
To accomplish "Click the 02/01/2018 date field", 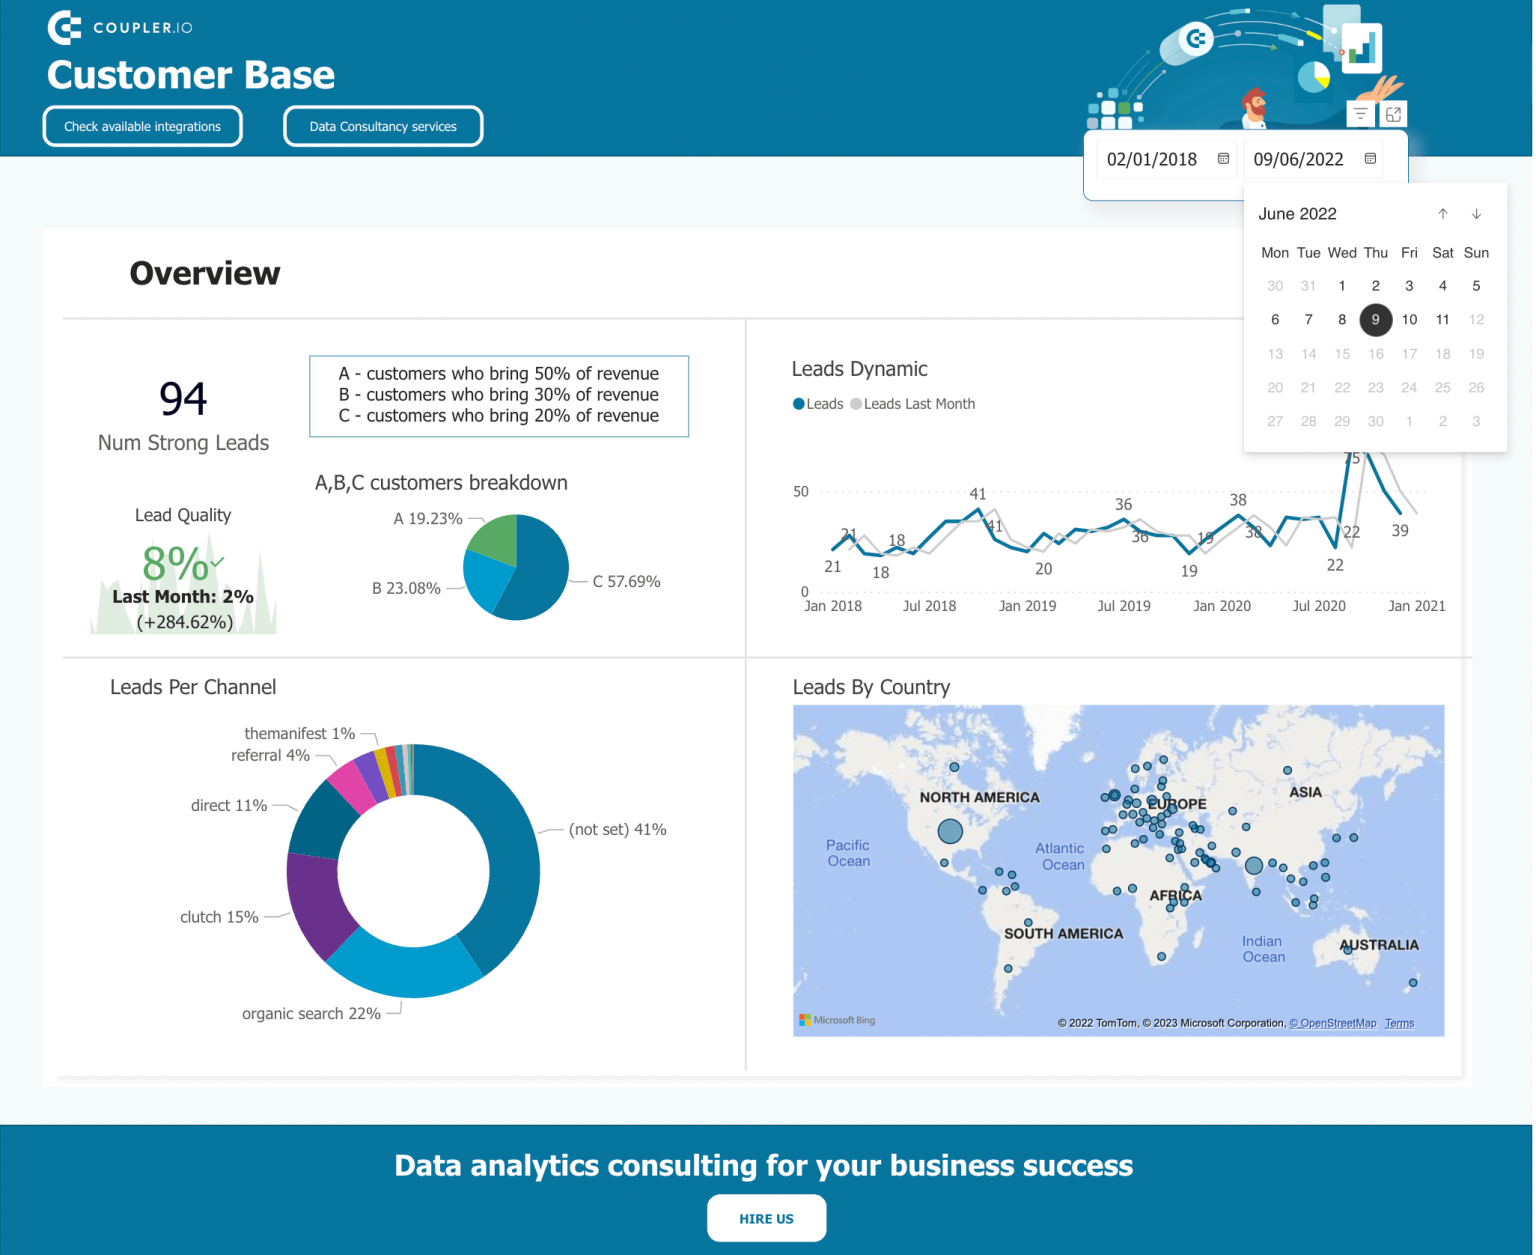I will [1153, 158].
